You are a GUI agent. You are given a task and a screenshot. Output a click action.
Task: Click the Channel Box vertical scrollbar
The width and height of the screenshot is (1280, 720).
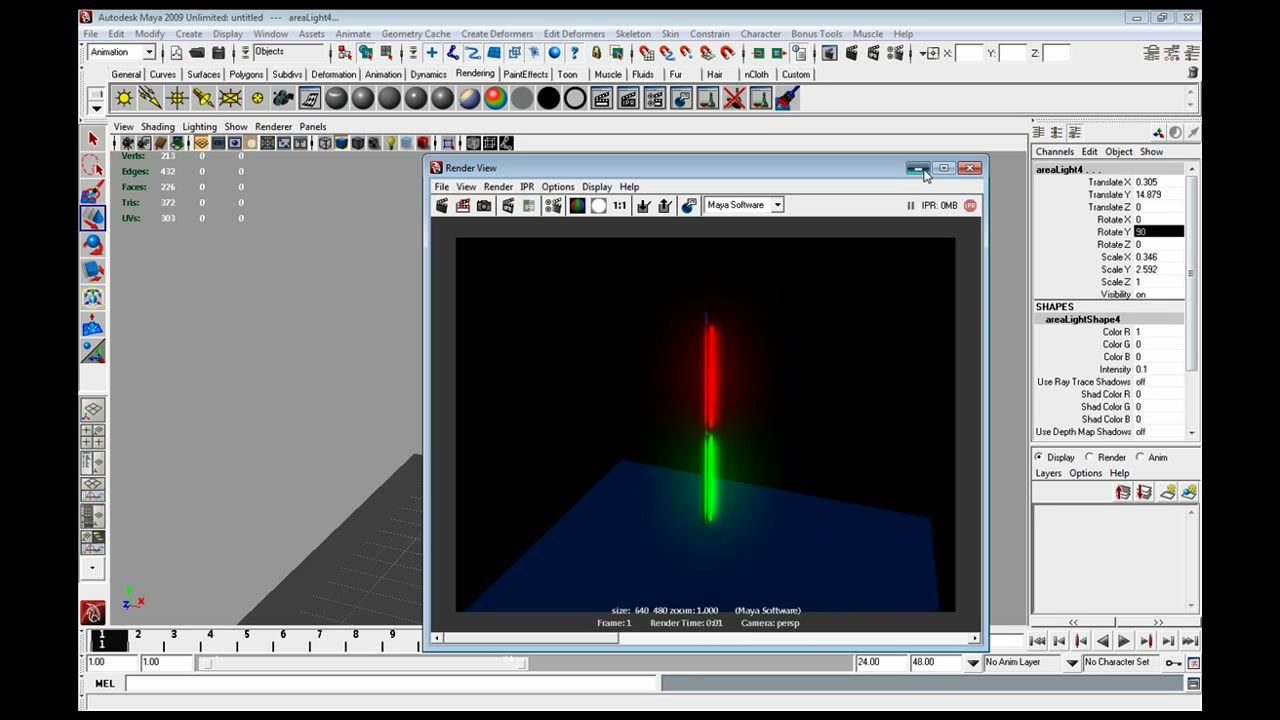coord(1191,305)
